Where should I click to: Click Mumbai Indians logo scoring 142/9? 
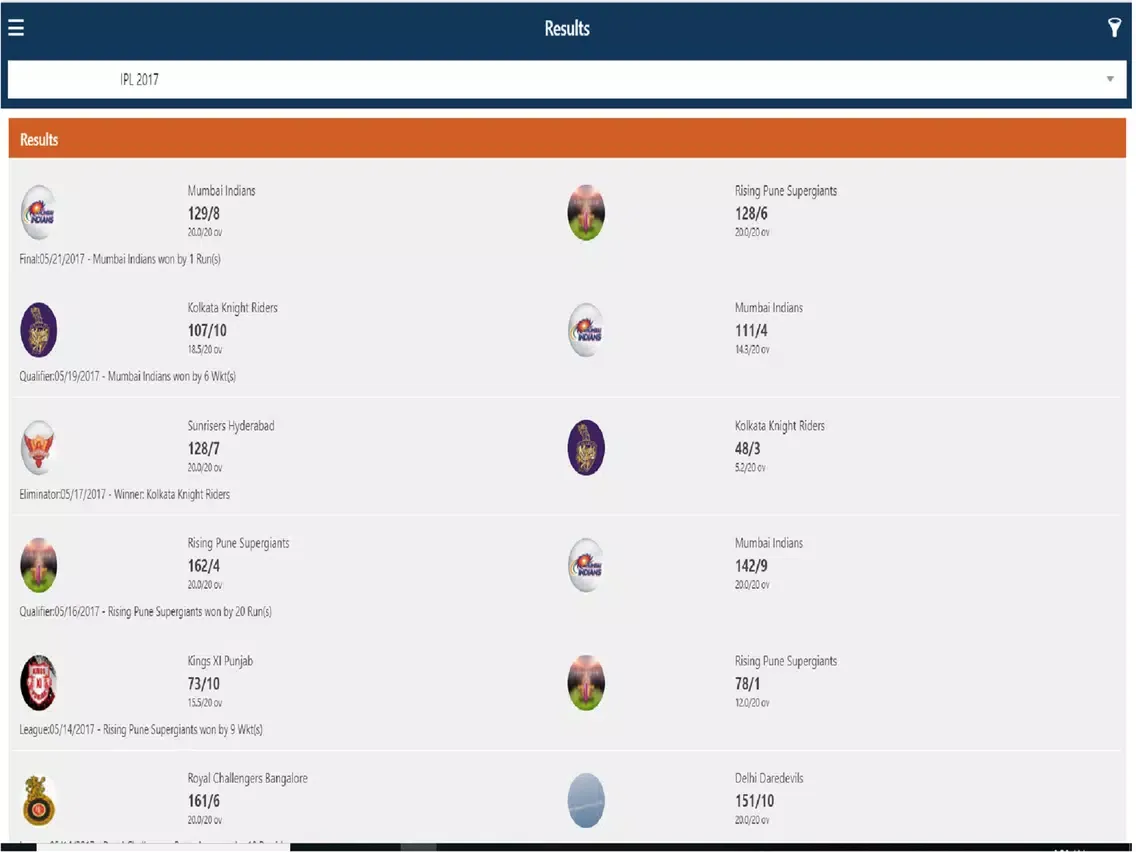point(585,564)
